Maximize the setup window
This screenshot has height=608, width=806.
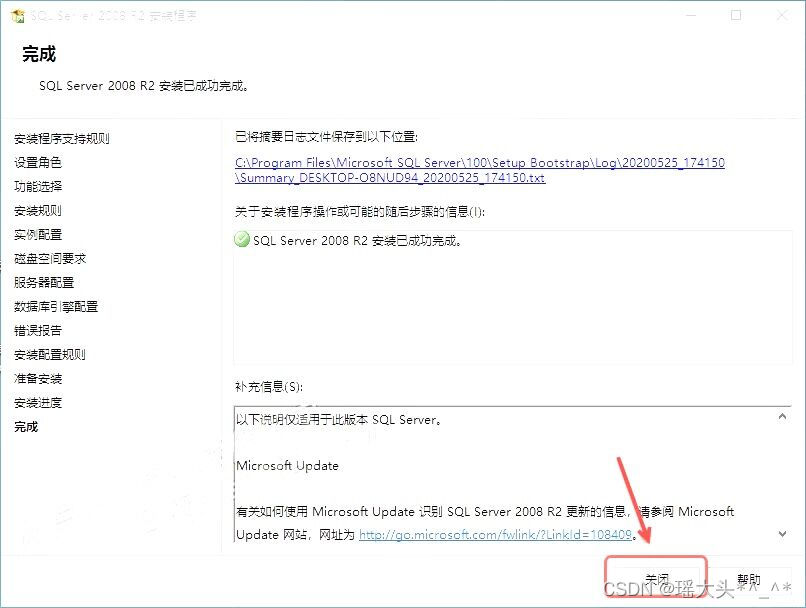[736, 15]
